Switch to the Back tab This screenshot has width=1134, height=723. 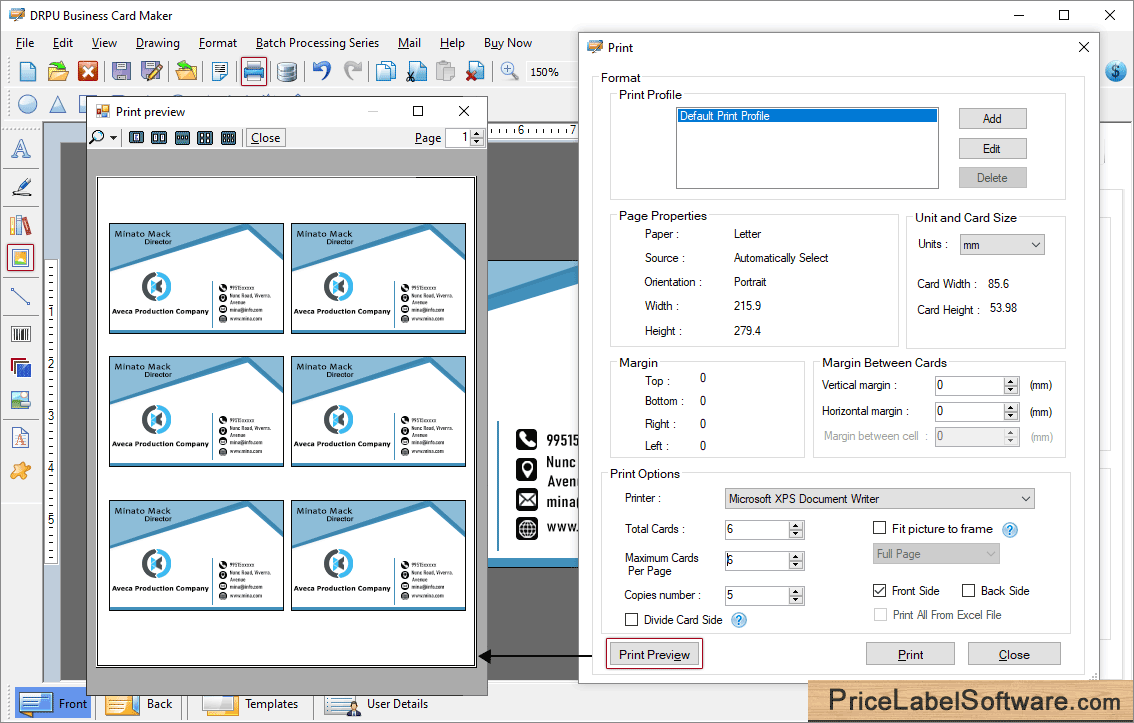tap(140, 703)
